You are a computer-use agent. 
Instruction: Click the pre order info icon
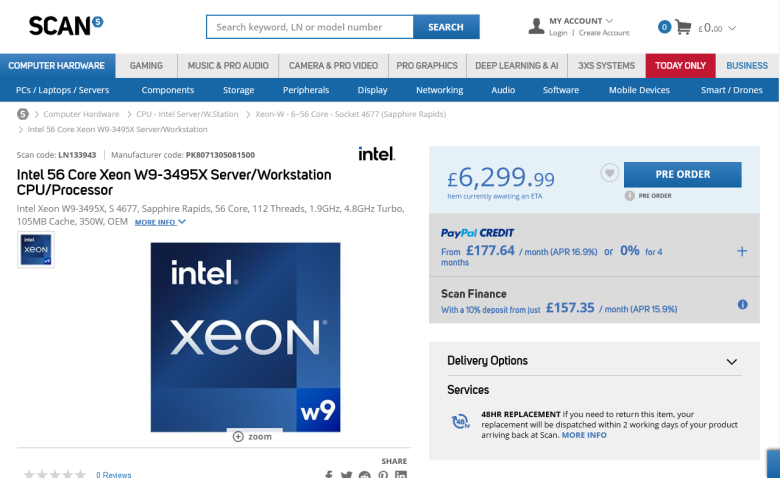tap(629, 195)
